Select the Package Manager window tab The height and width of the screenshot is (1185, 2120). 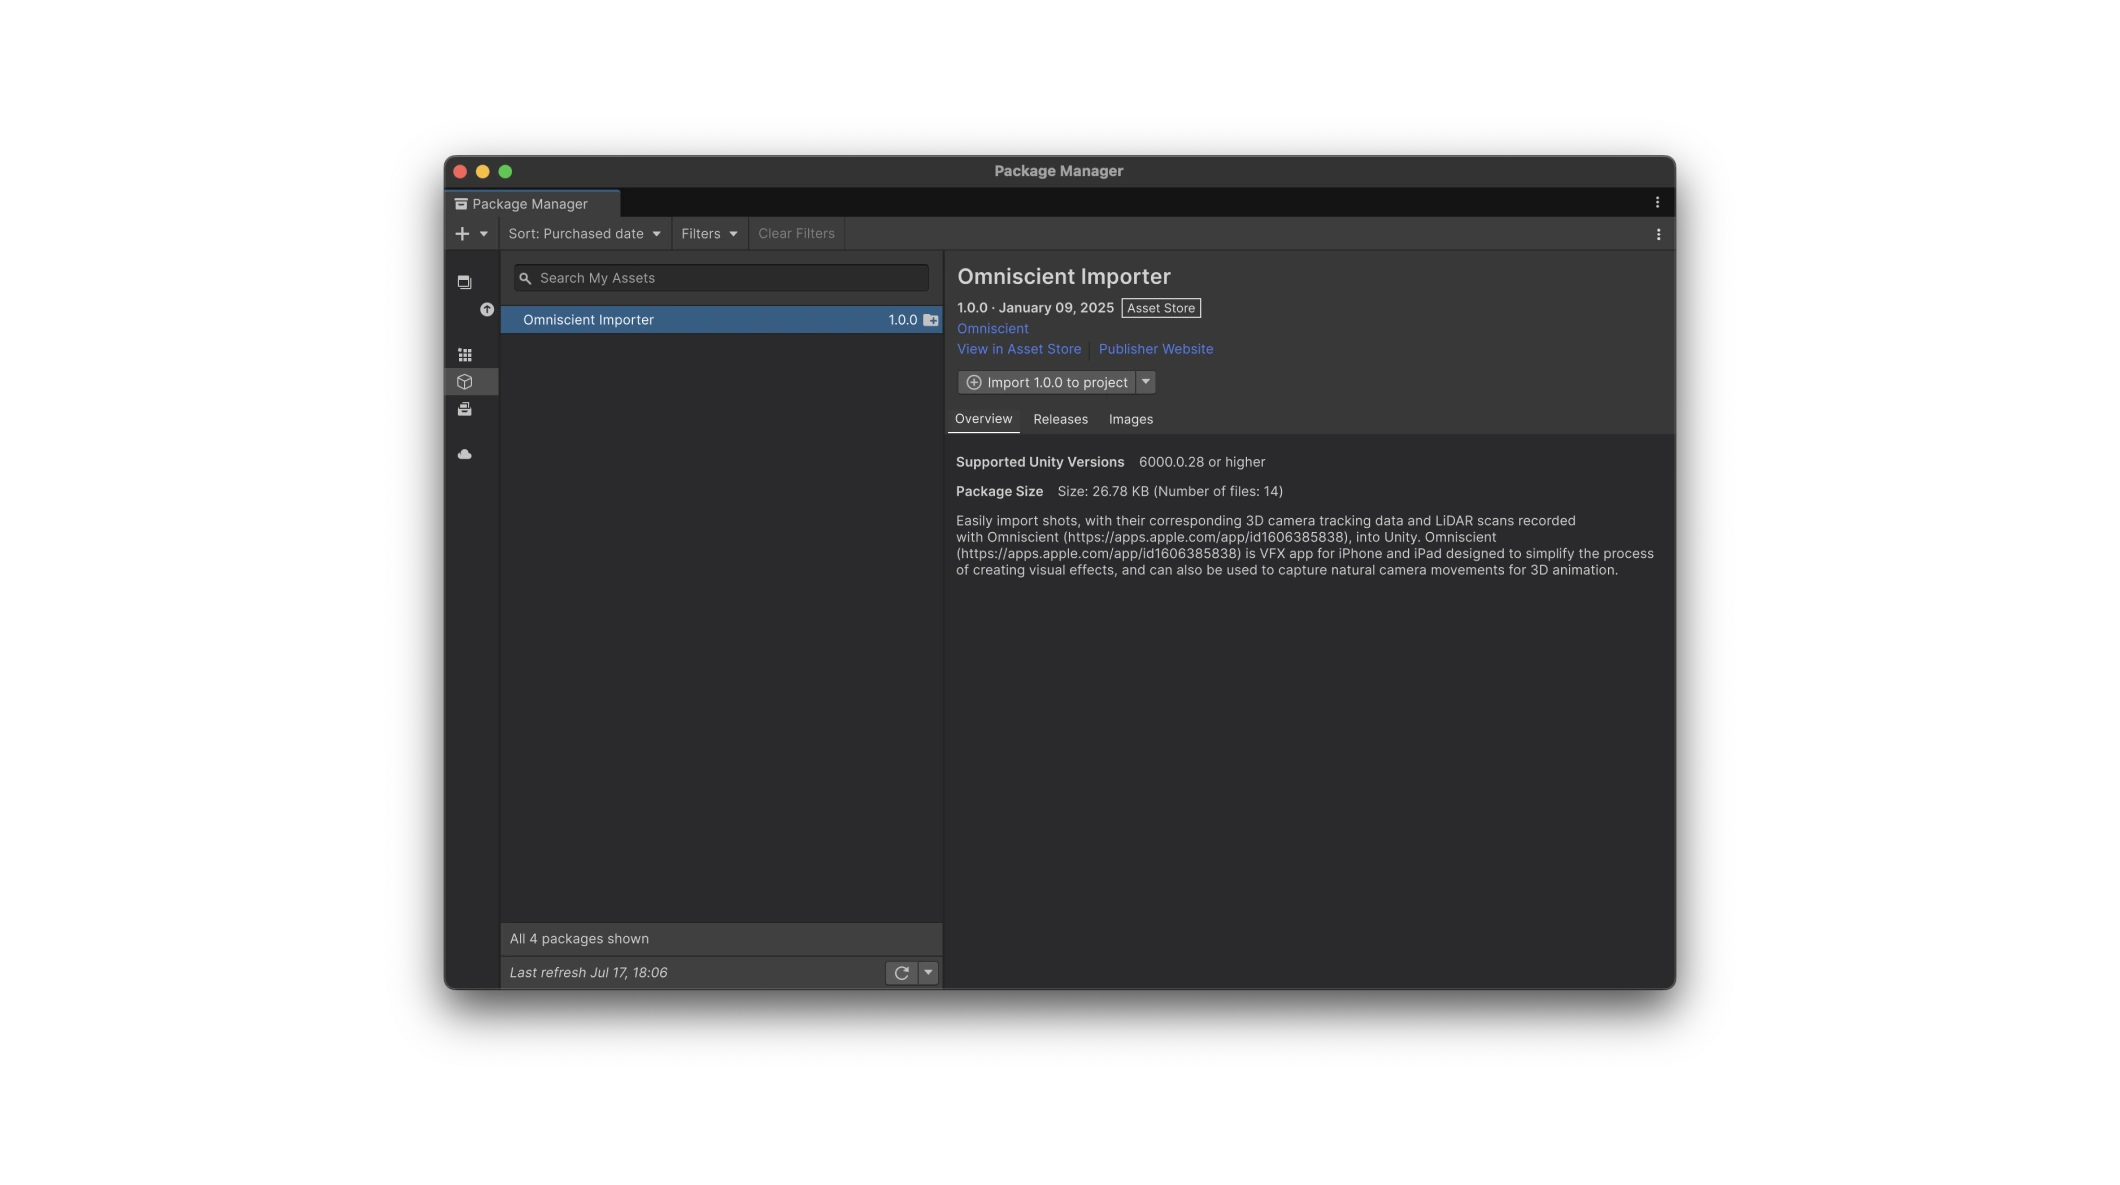[532, 204]
